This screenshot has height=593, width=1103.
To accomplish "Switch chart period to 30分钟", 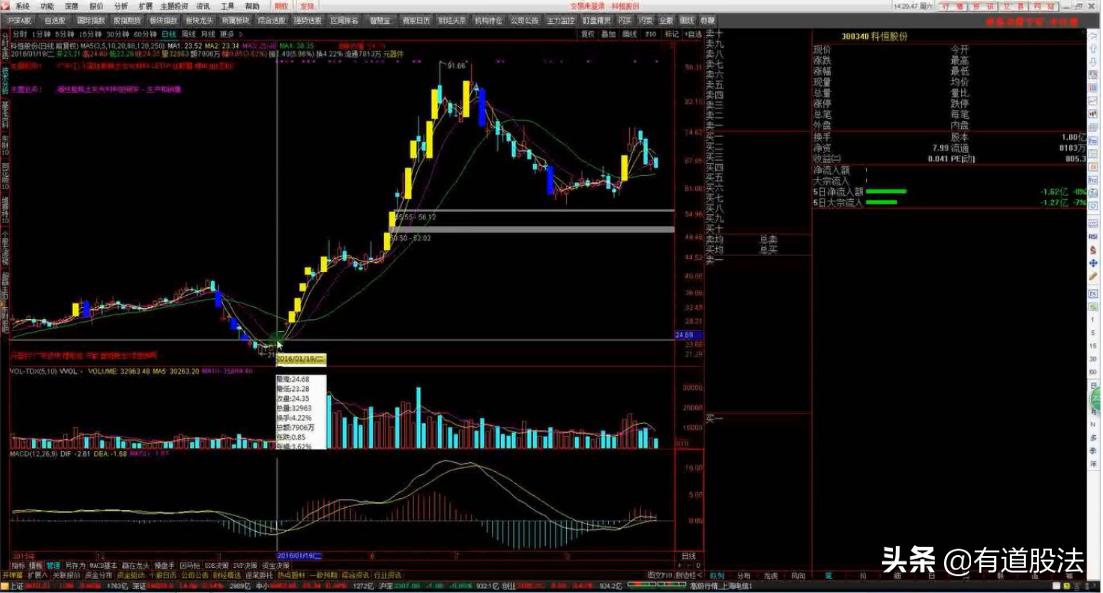I will pos(117,34).
